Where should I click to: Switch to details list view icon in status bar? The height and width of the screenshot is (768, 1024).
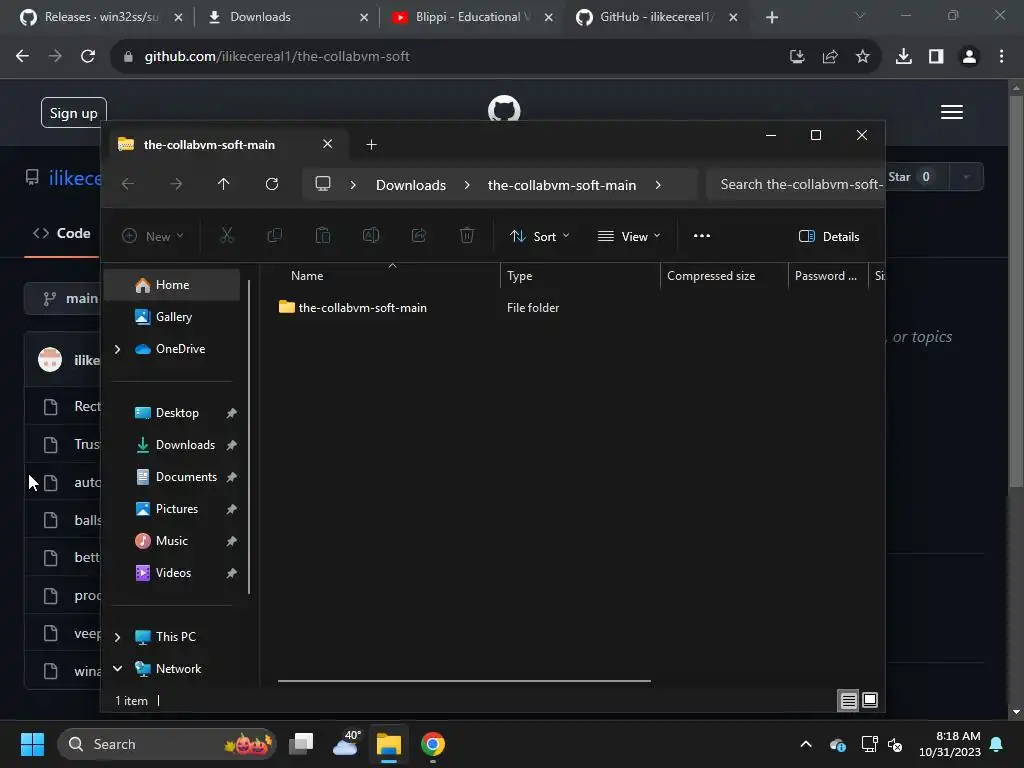848,701
